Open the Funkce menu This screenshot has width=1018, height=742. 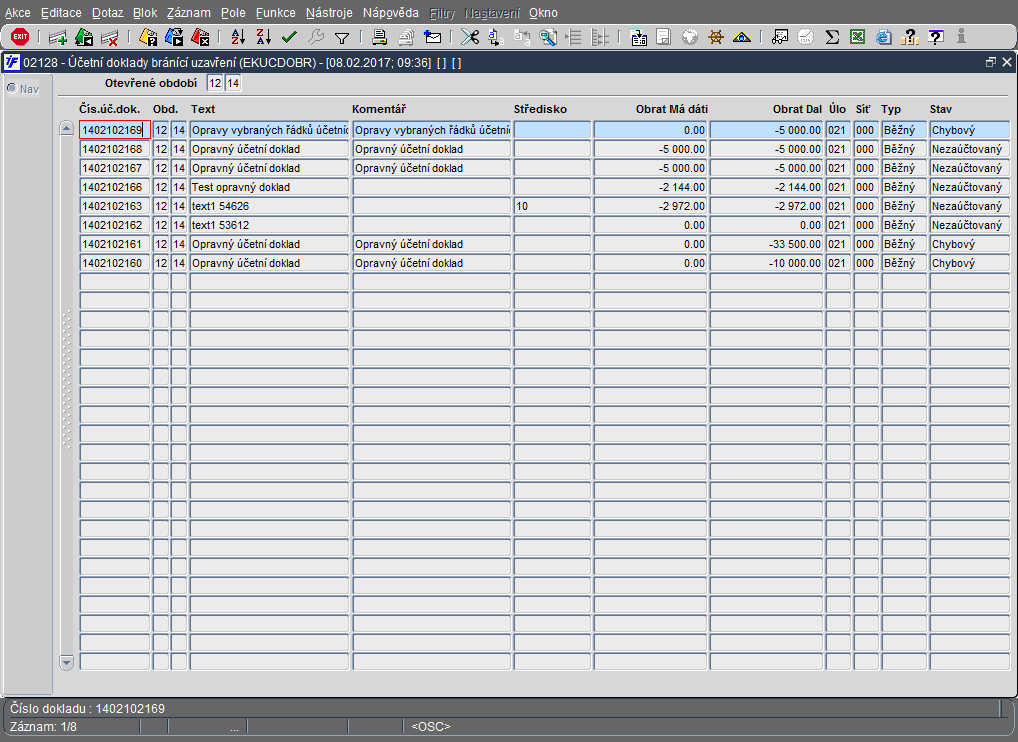[275, 12]
